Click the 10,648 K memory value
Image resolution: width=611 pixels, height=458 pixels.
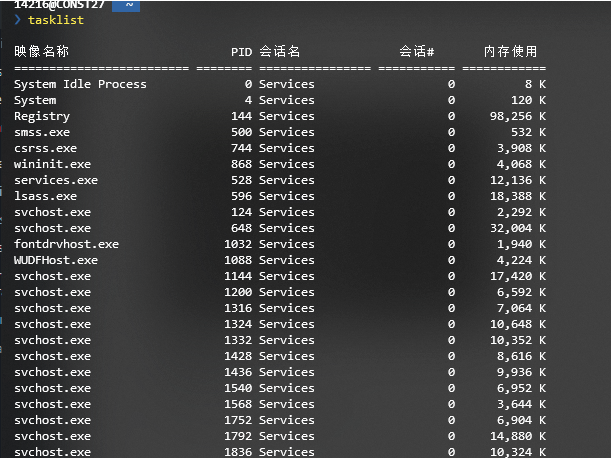[x=518, y=324]
